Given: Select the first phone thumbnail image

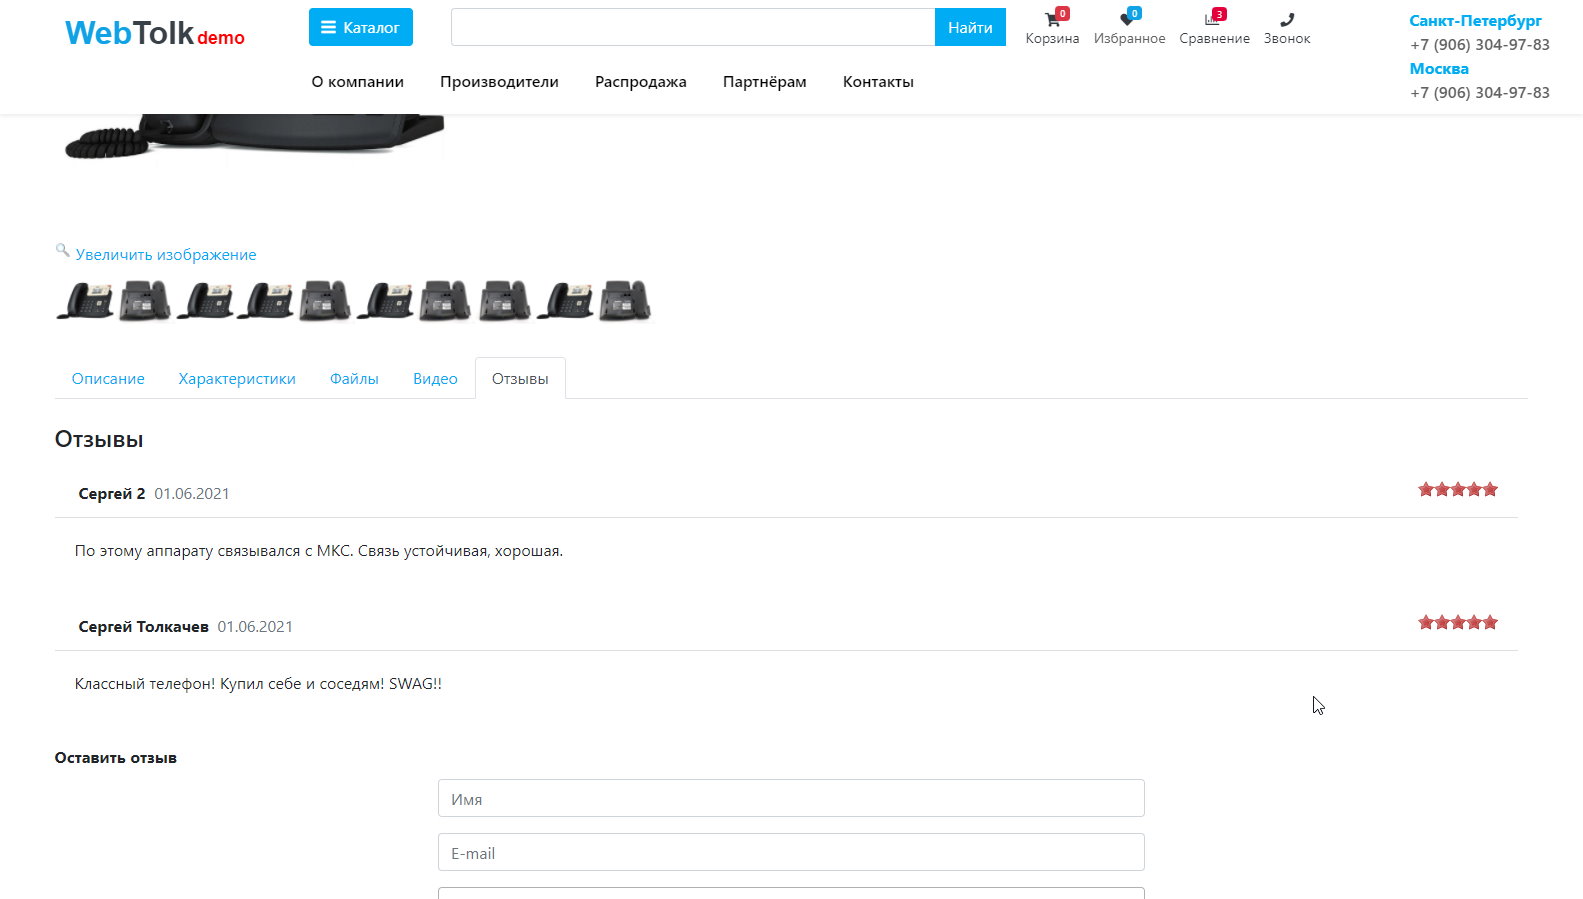Looking at the screenshot, I should (85, 300).
